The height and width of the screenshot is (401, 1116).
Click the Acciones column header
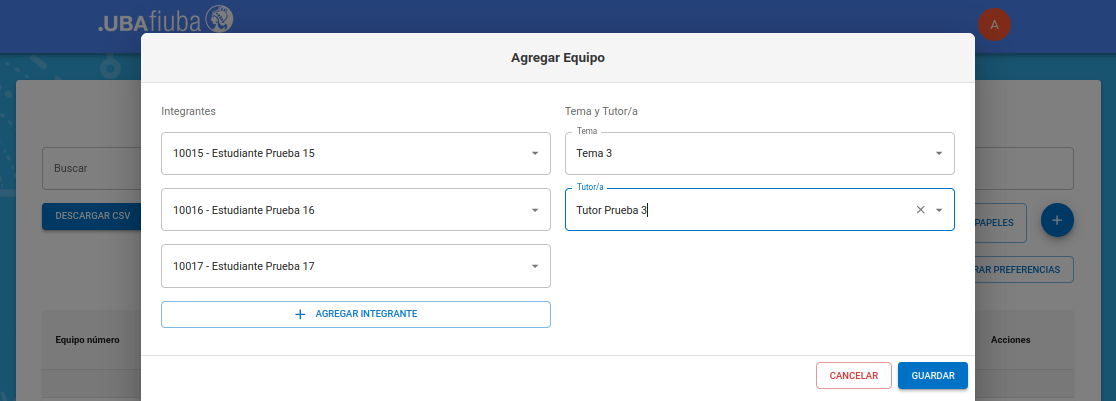tap(1010, 340)
